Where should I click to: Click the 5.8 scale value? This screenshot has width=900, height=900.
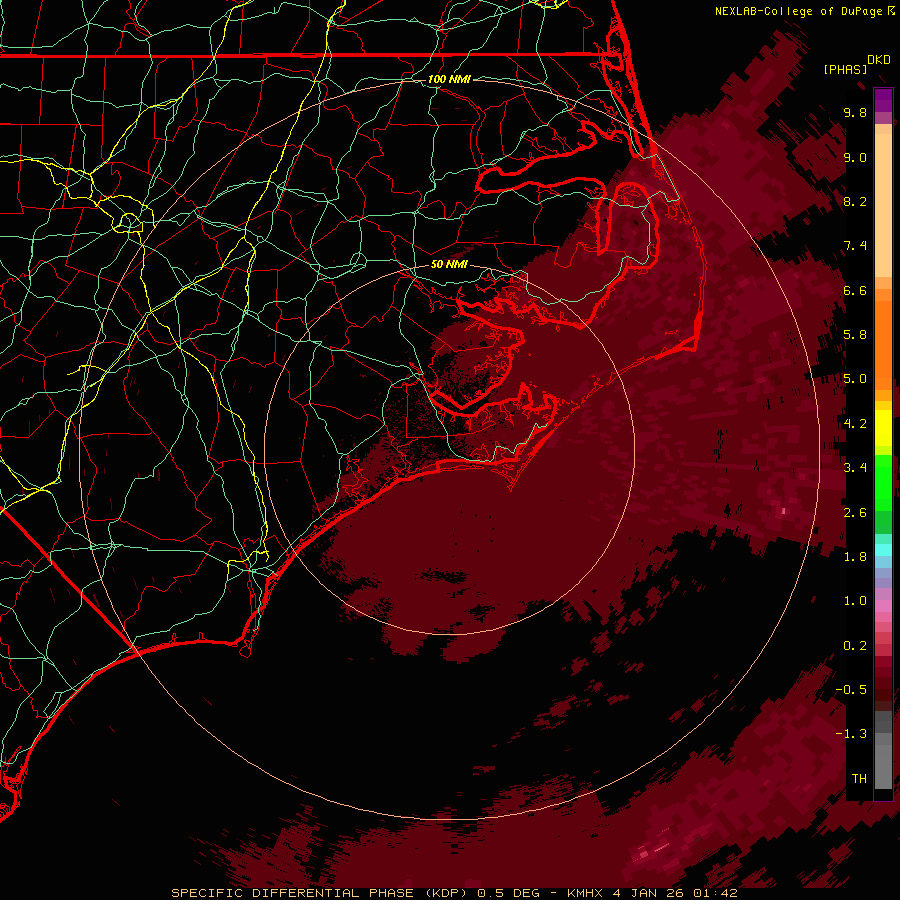point(855,335)
